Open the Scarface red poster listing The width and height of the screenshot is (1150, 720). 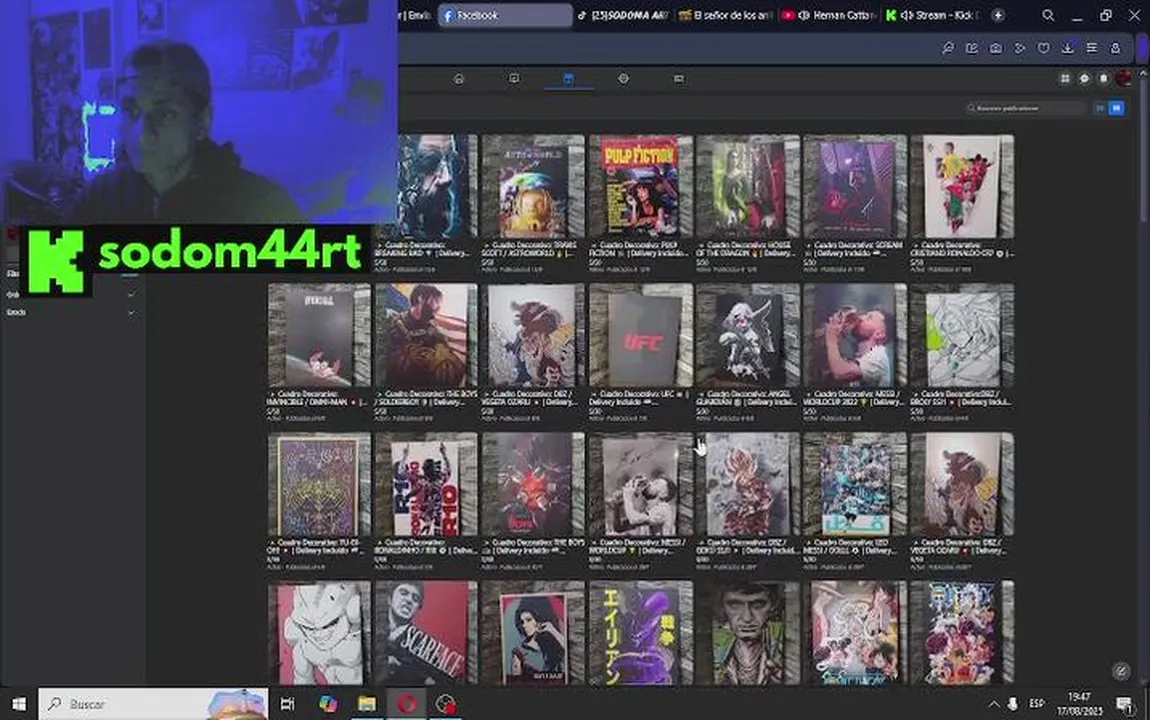point(426,633)
